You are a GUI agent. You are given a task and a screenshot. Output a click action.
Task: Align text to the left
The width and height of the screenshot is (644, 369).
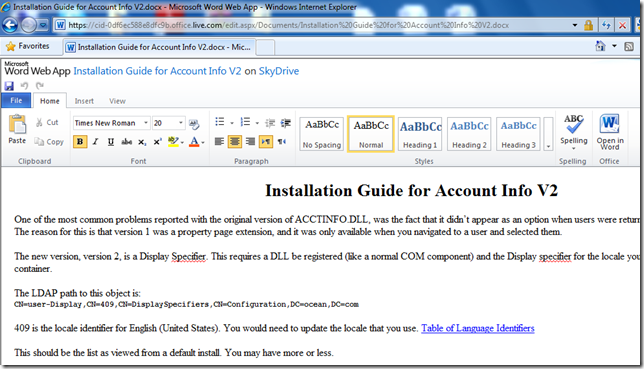[x=219, y=142]
